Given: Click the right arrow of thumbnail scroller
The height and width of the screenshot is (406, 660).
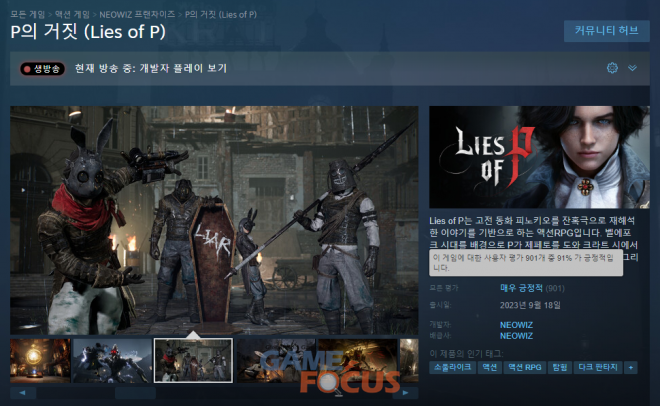Looking at the screenshot, I should point(405,393).
